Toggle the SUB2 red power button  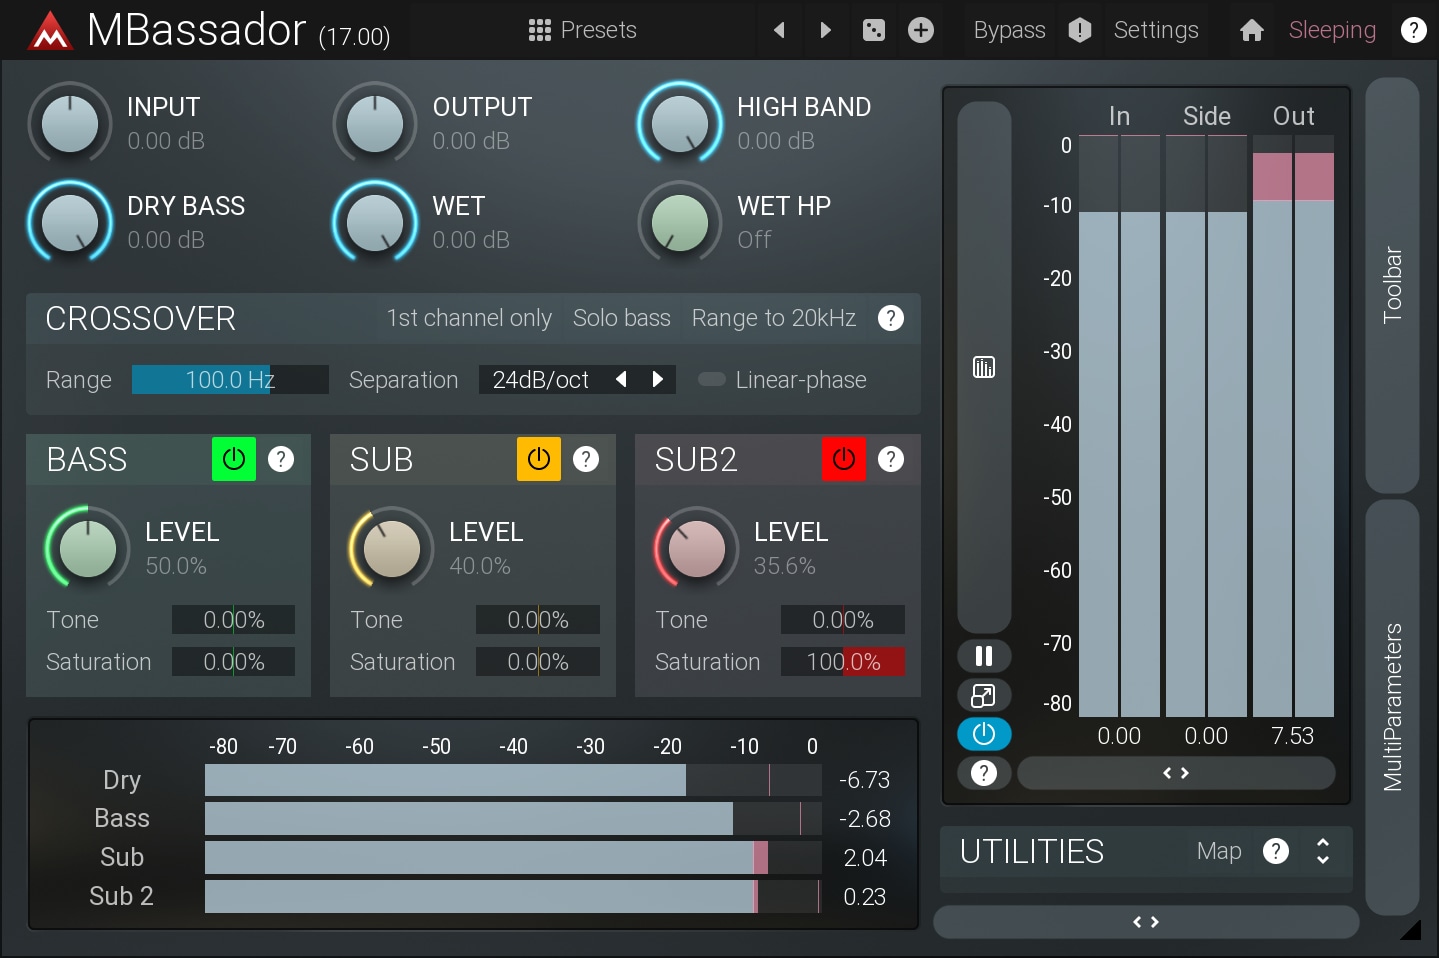click(843, 459)
